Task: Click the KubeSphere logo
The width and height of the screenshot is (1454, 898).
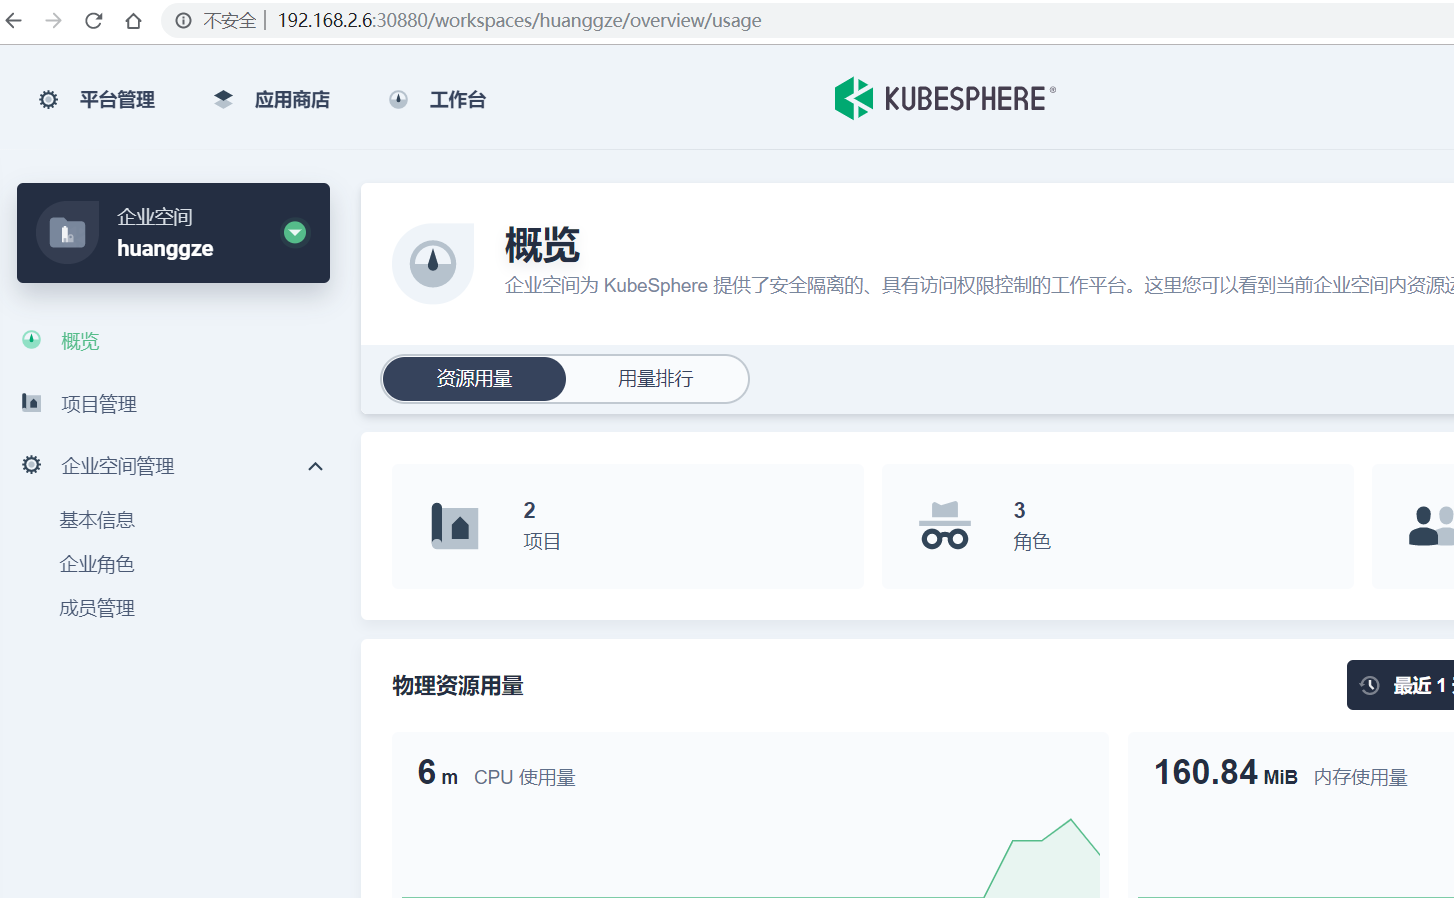Action: [x=945, y=98]
